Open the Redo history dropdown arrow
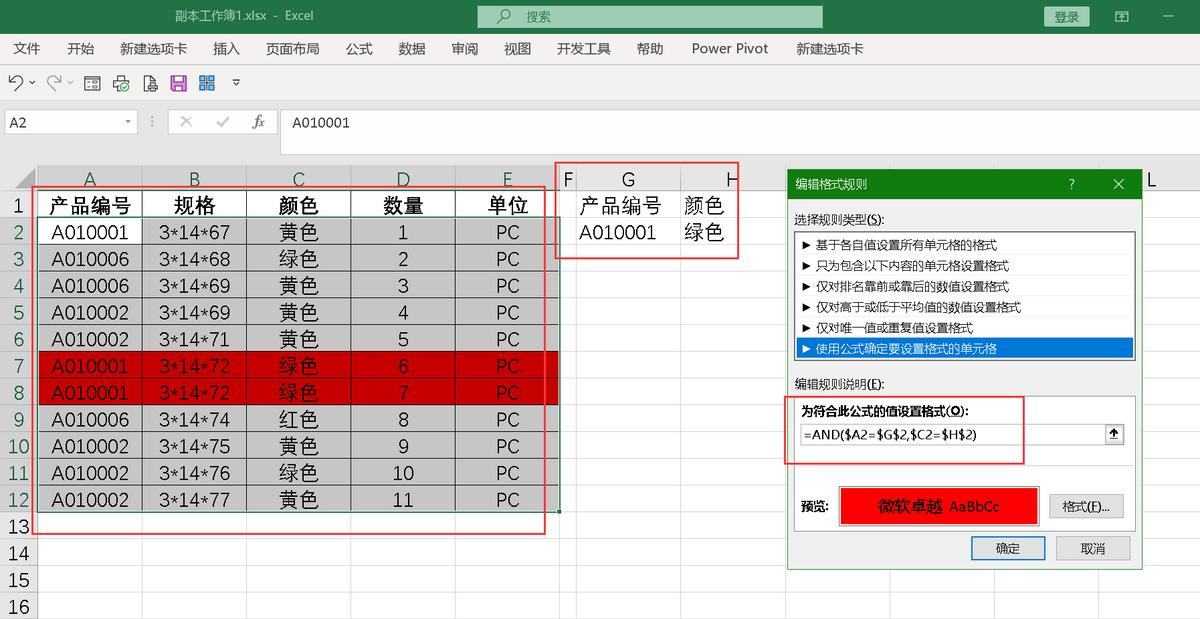 [70, 83]
